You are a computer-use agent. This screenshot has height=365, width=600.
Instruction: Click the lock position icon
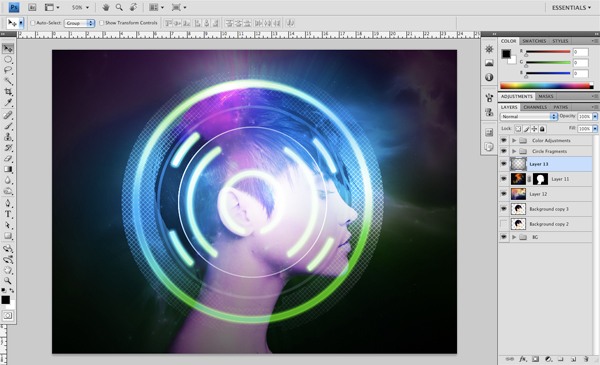point(534,129)
